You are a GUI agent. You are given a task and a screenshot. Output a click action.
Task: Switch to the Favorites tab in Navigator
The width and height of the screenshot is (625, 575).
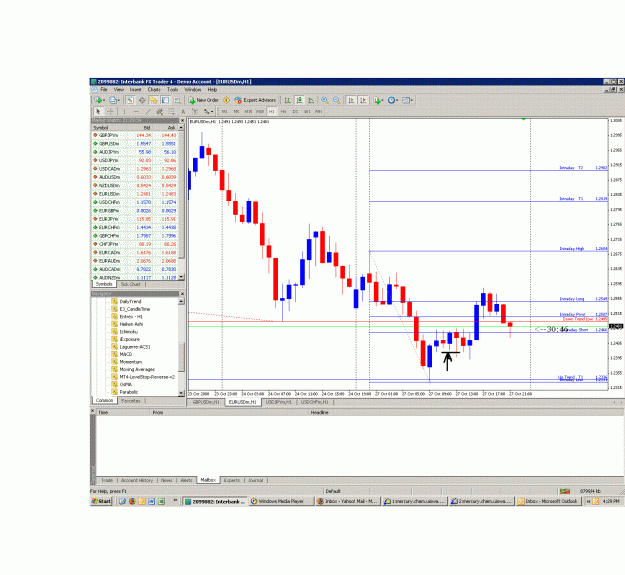(131, 400)
